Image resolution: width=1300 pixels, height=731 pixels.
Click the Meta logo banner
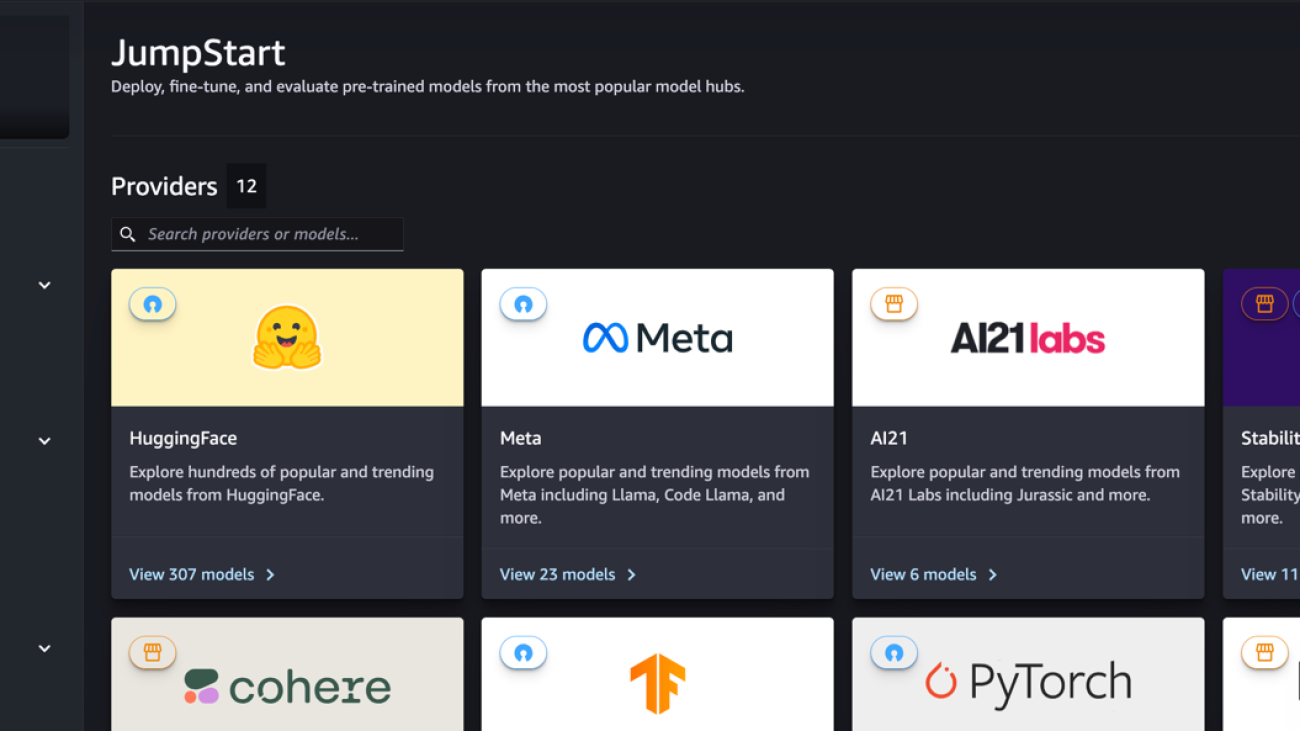pos(657,338)
